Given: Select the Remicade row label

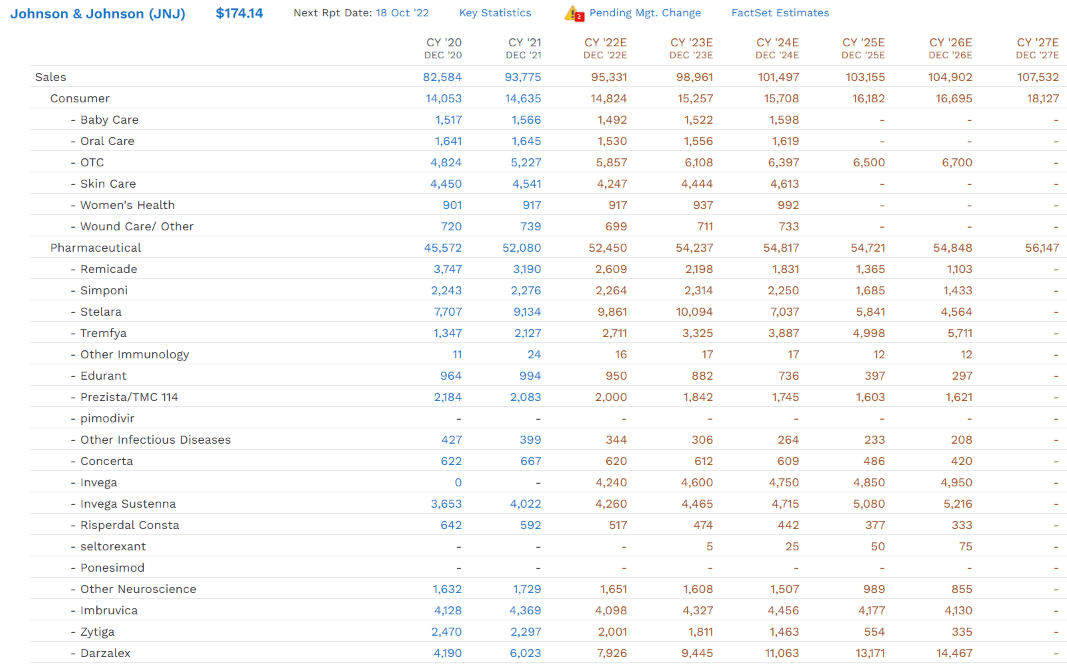Looking at the screenshot, I should [108, 269].
